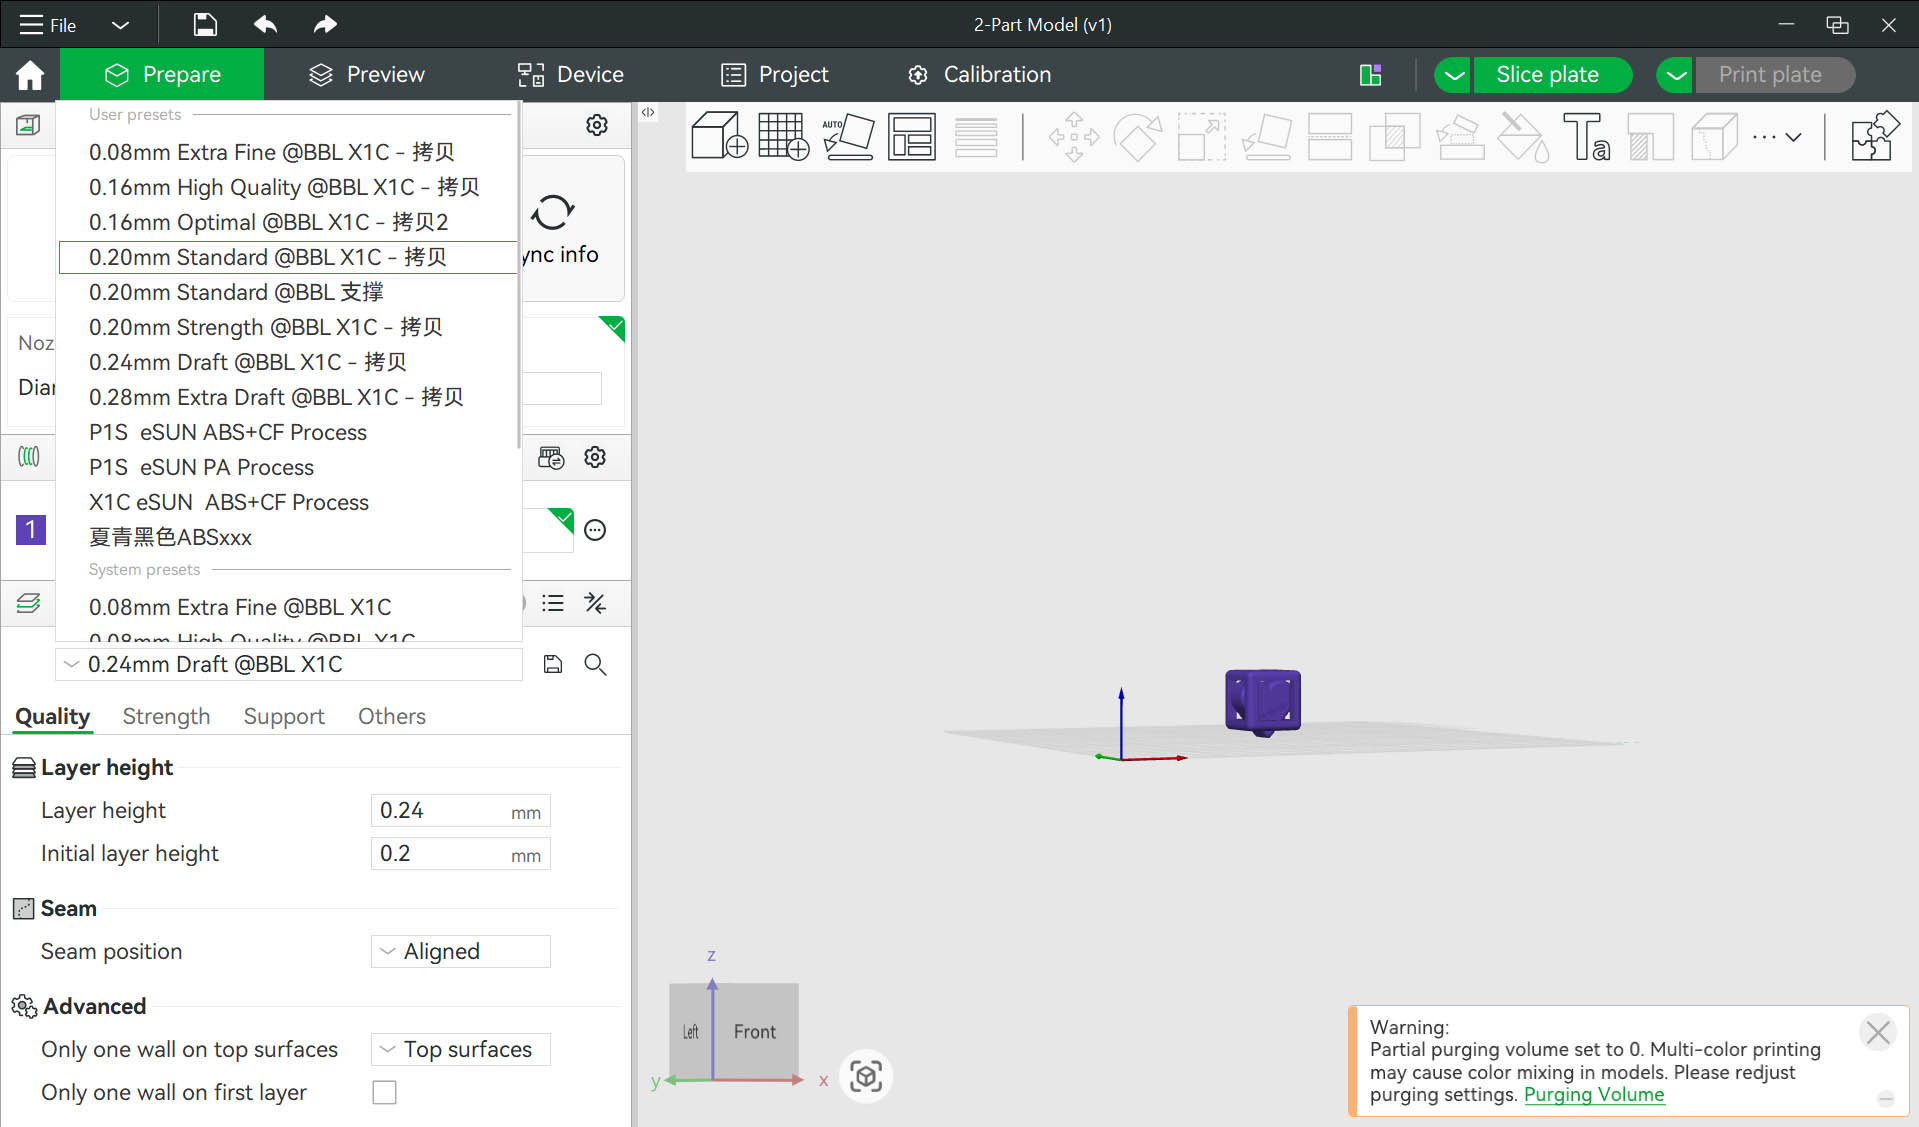Undo the last action
The image size is (1919, 1127).
pos(265,24)
